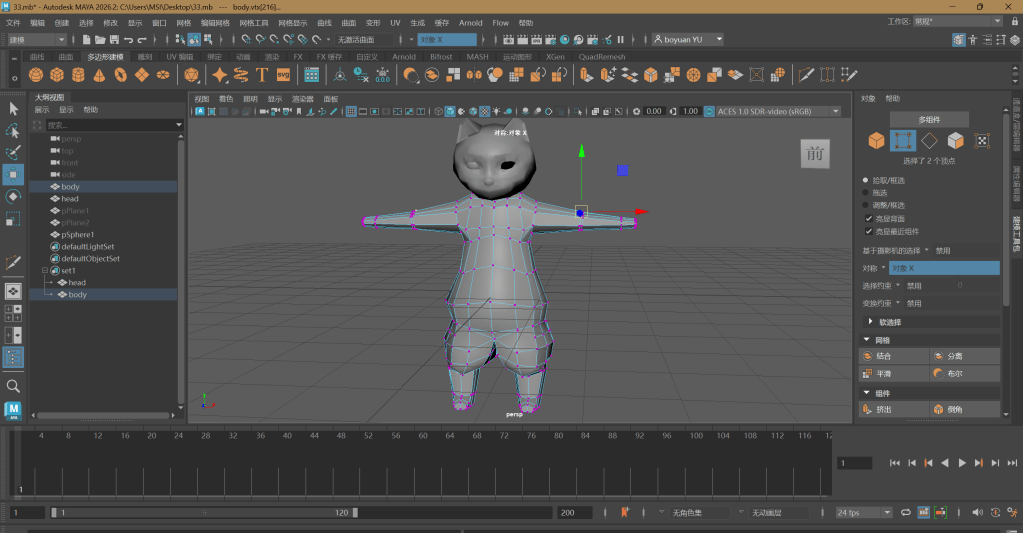1023x533 pixels.
Task: Click the polygon Type text shelf icon
Action: (262, 75)
